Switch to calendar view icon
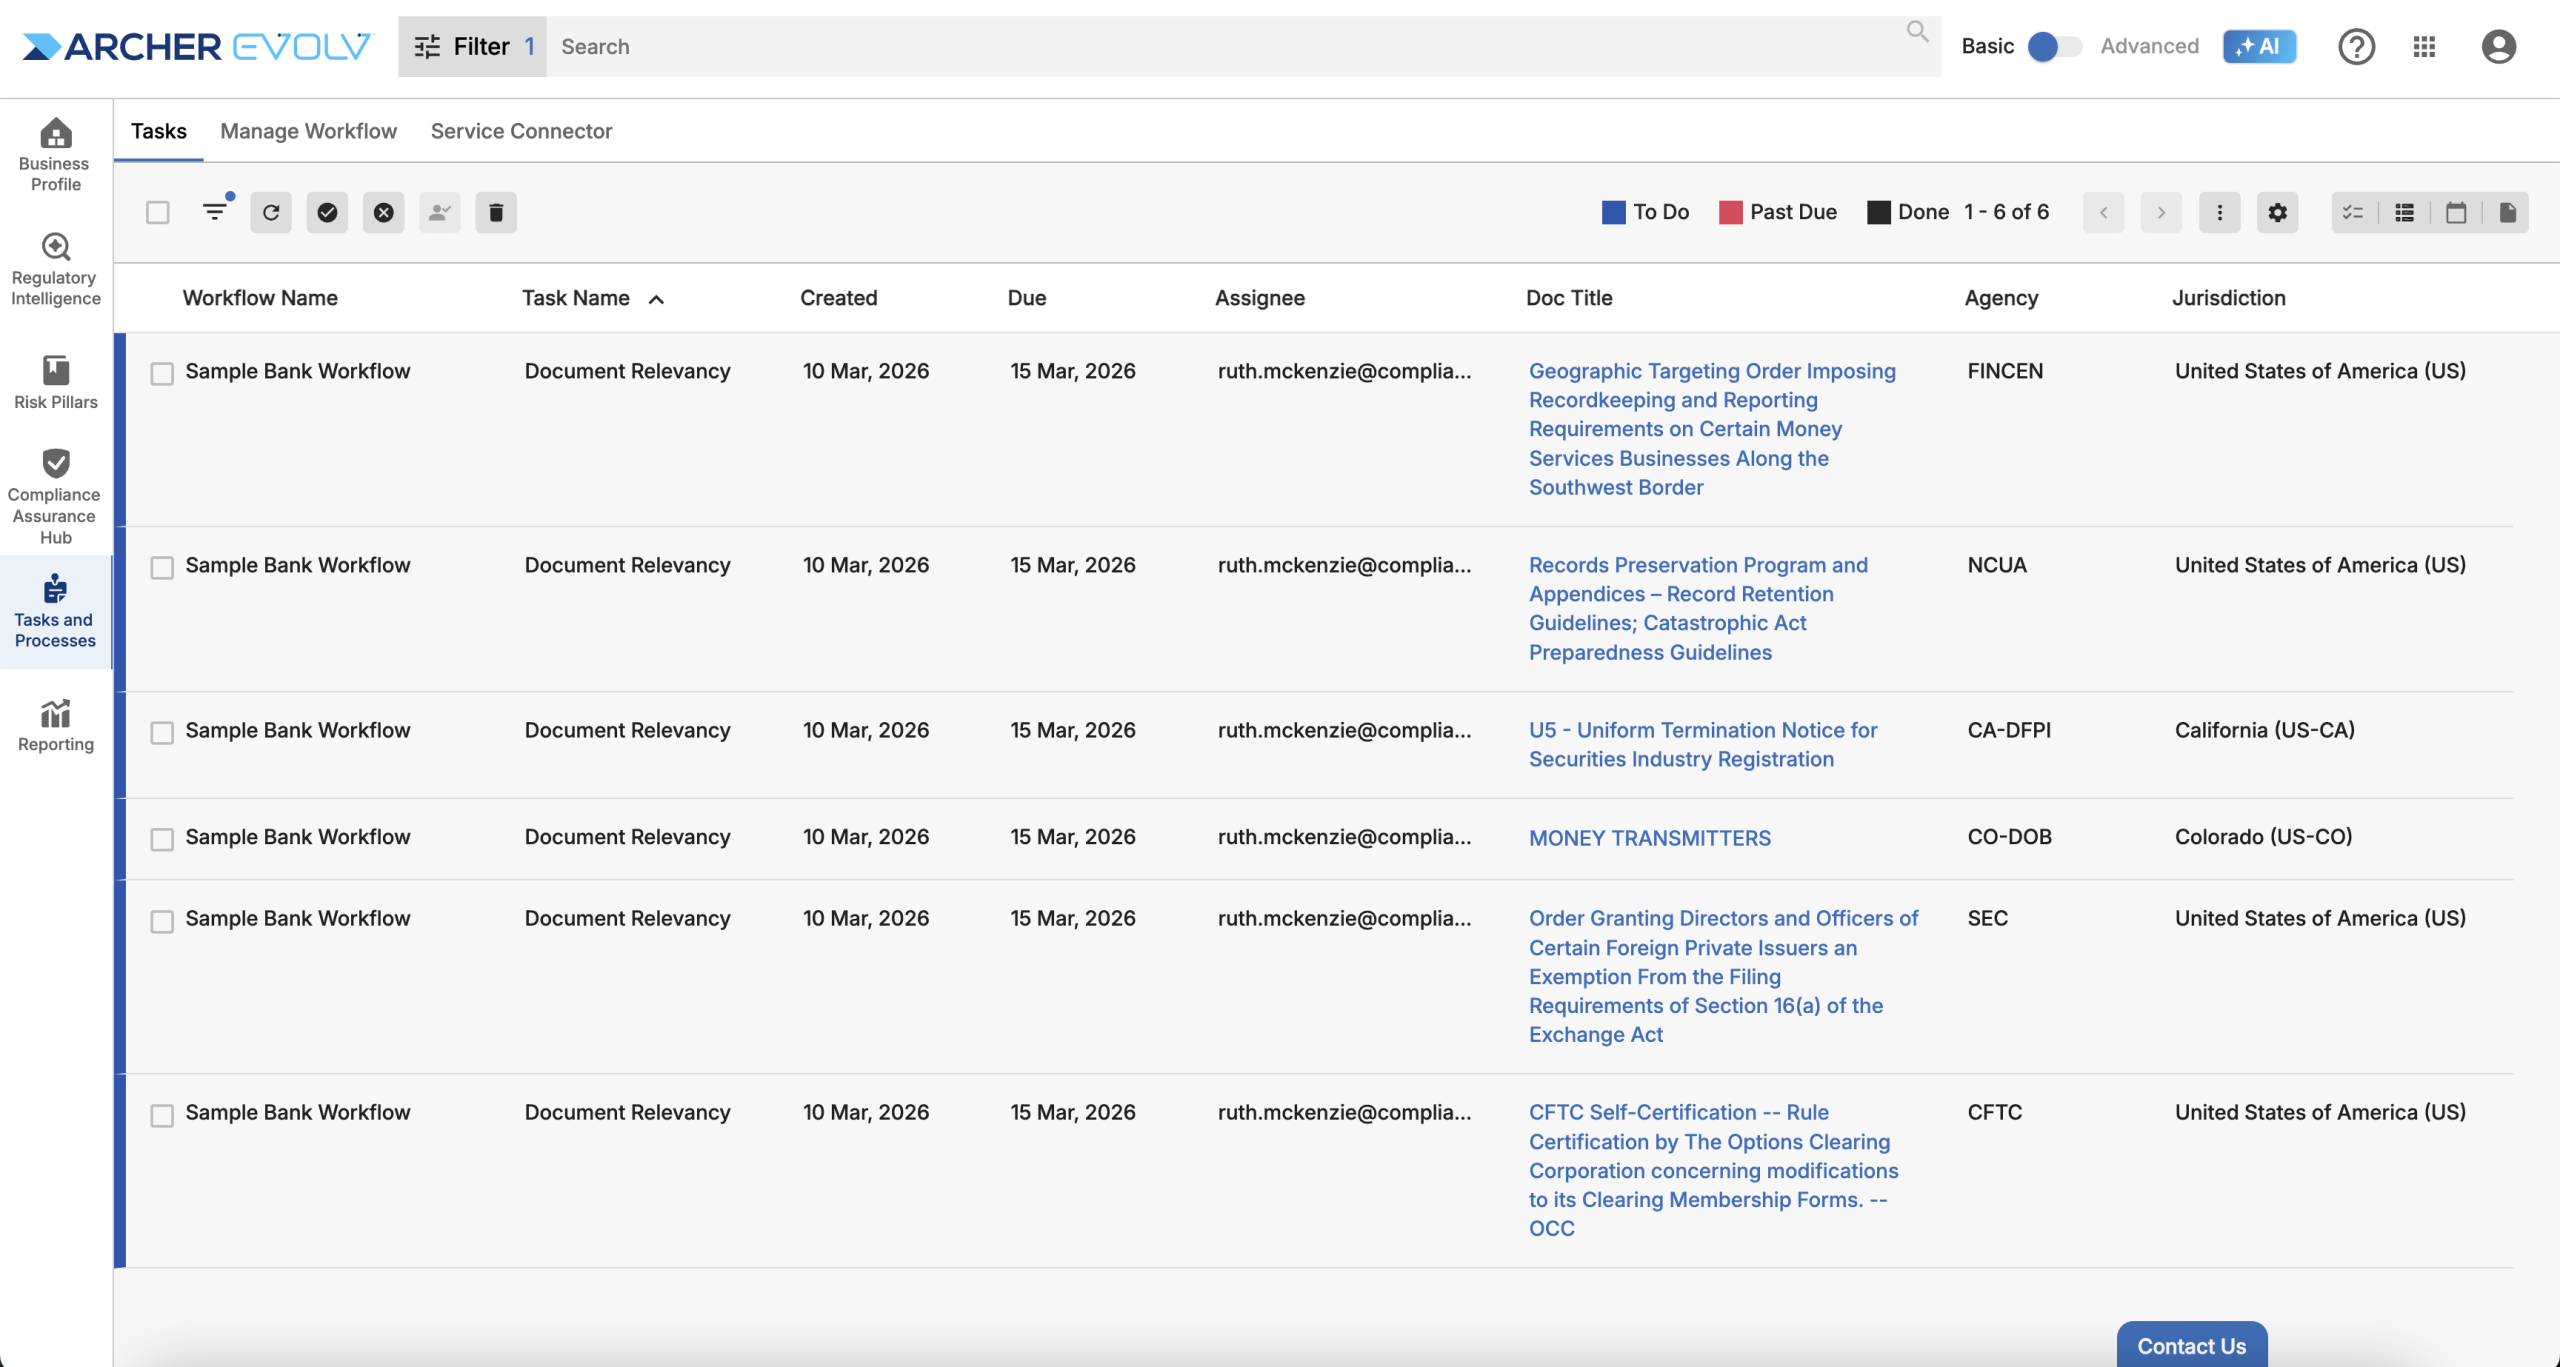Screen dimensions: 2560x1367 coord(2456,212)
